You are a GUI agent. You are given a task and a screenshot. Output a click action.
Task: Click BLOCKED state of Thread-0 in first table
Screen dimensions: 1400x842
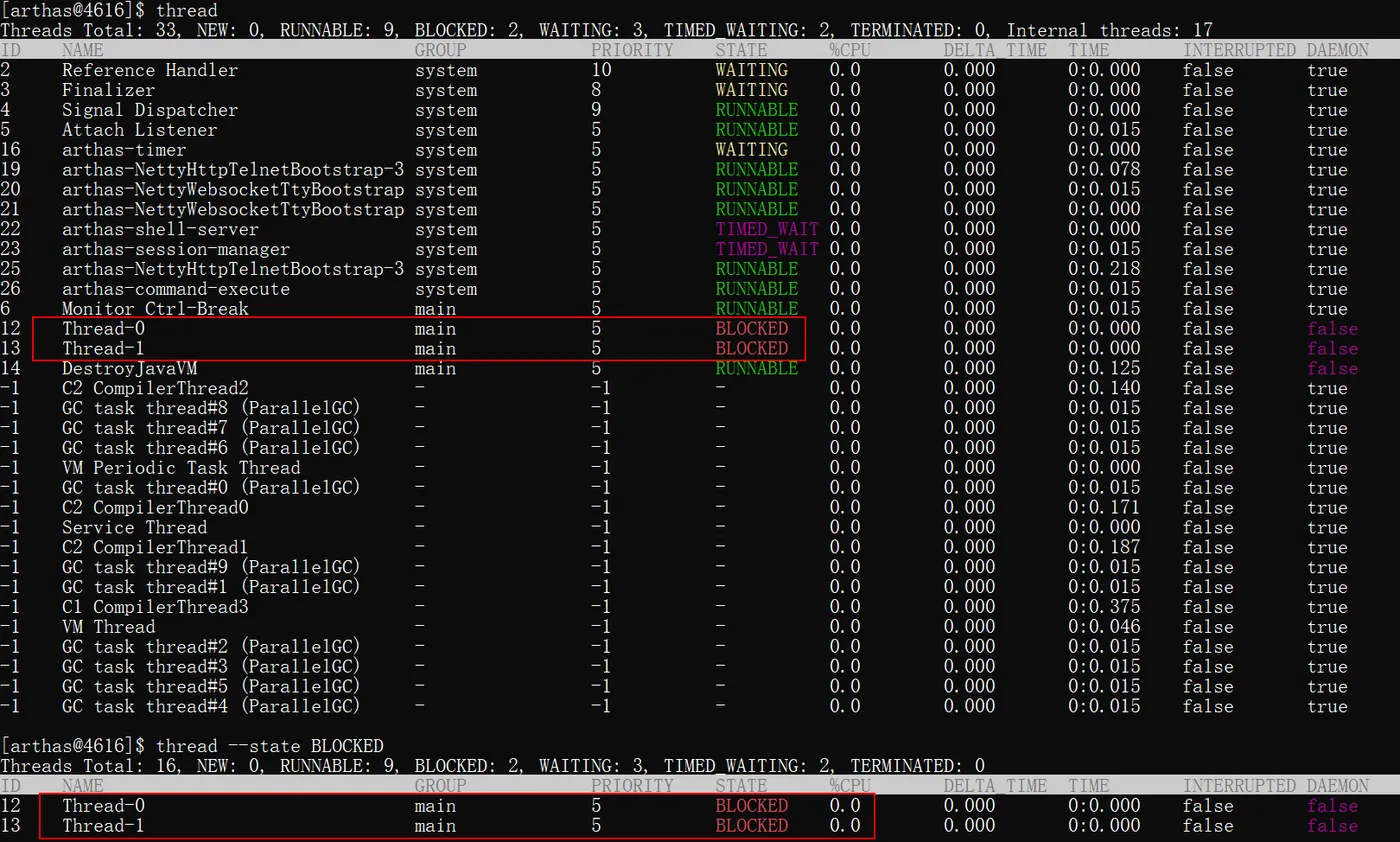point(752,329)
